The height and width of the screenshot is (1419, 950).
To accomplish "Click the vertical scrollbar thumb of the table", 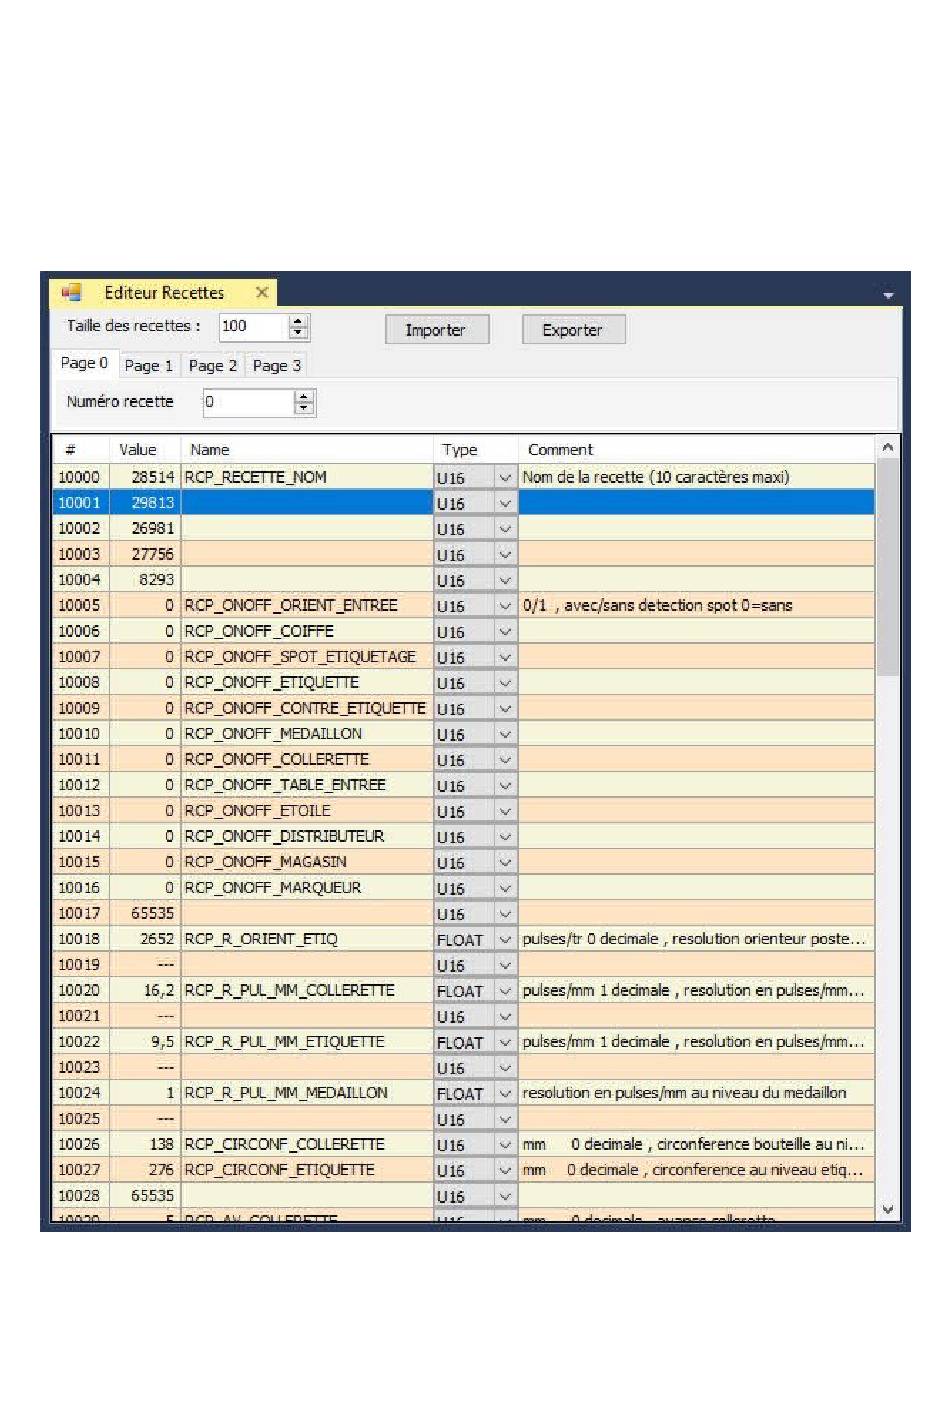I will 888,567.
